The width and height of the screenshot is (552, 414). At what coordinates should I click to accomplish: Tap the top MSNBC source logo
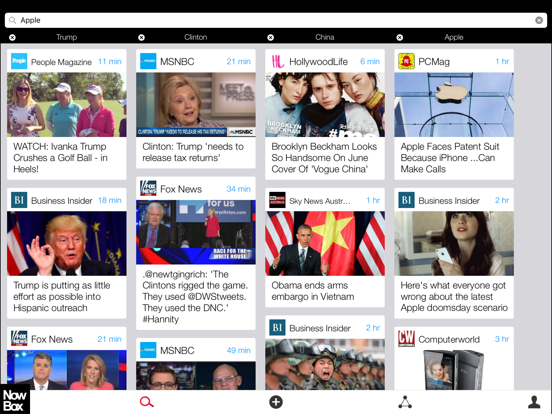coord(148,61)
